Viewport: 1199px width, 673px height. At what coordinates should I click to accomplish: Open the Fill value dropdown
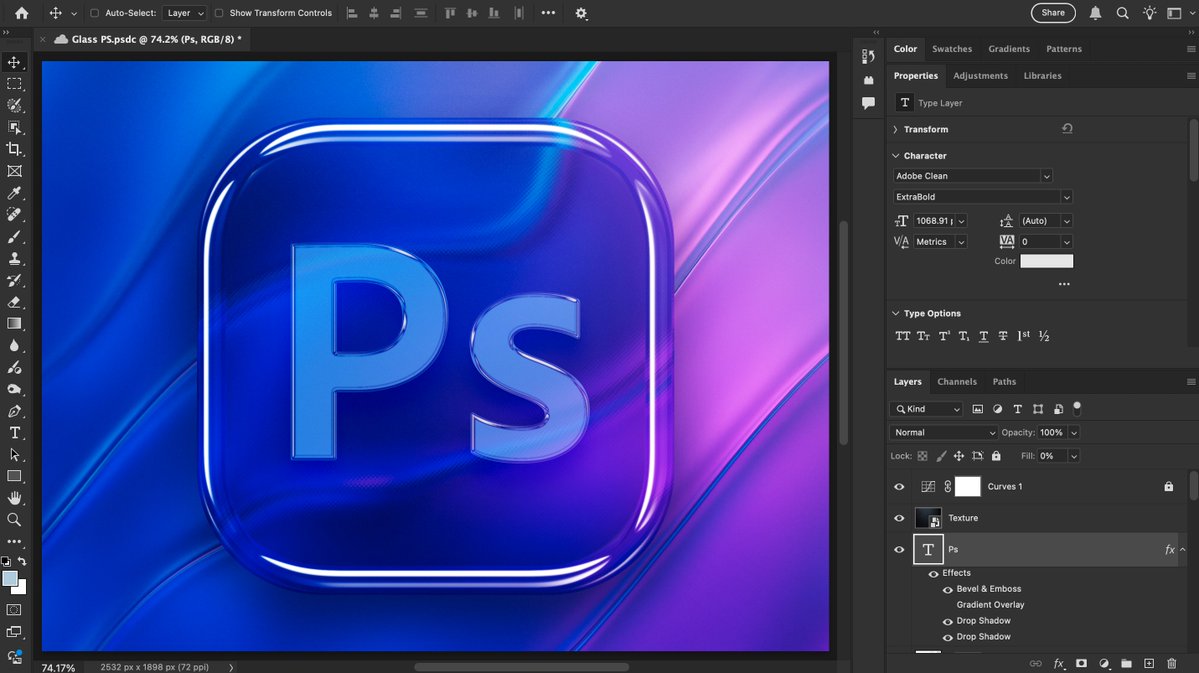(x=1074, y=456)
